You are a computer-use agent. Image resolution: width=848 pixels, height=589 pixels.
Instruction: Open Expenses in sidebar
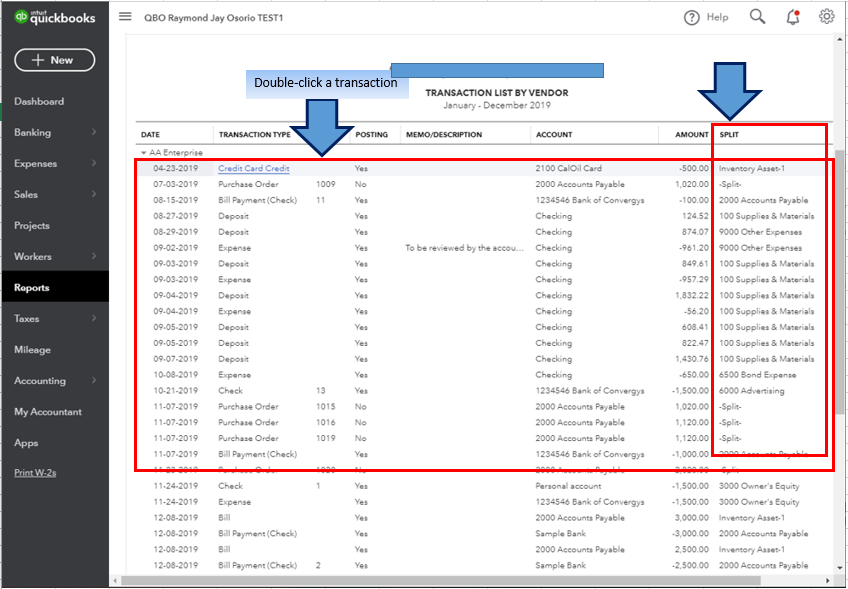35,163
